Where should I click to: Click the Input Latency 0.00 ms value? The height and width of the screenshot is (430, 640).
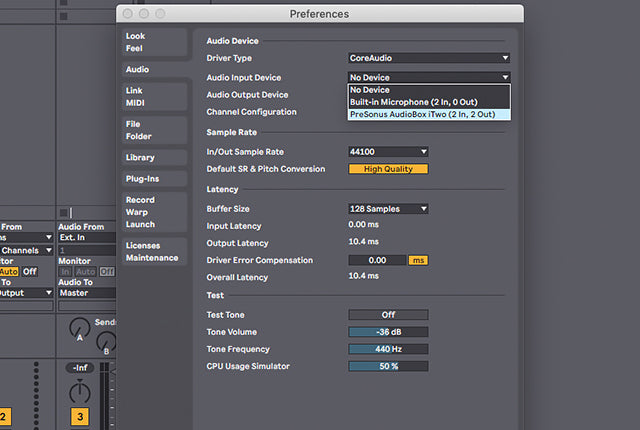click(363, 225)
